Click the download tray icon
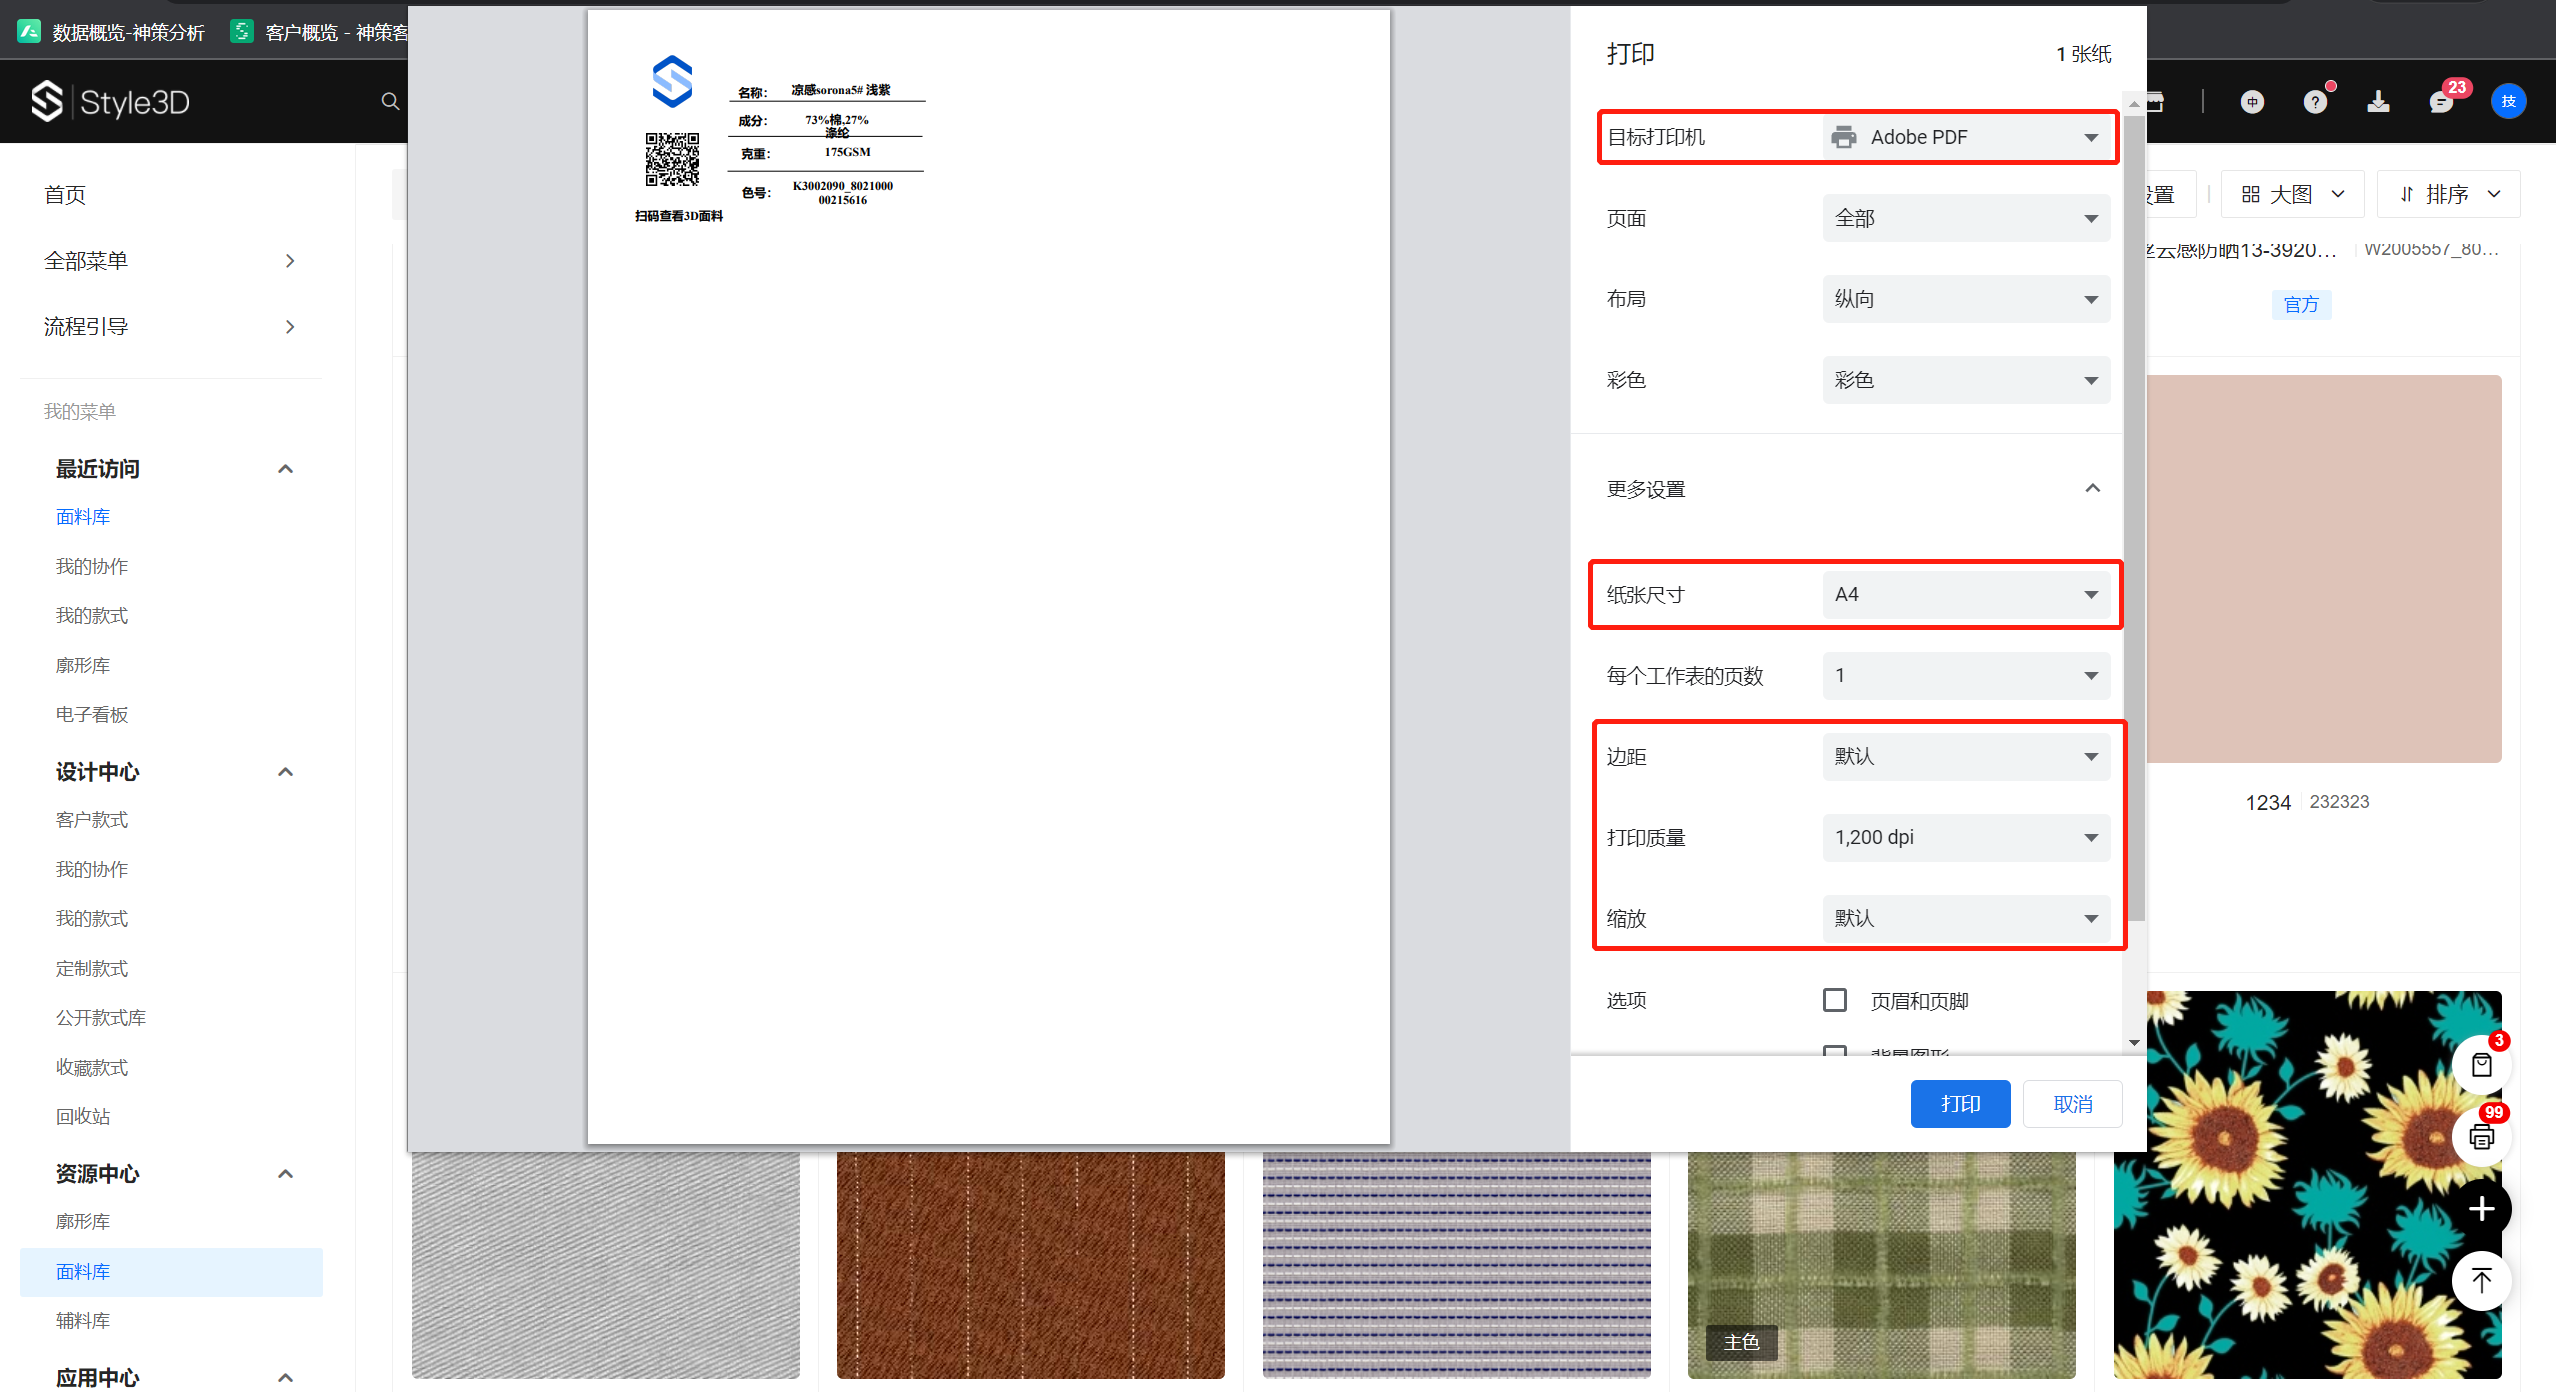 [2378, 102]
